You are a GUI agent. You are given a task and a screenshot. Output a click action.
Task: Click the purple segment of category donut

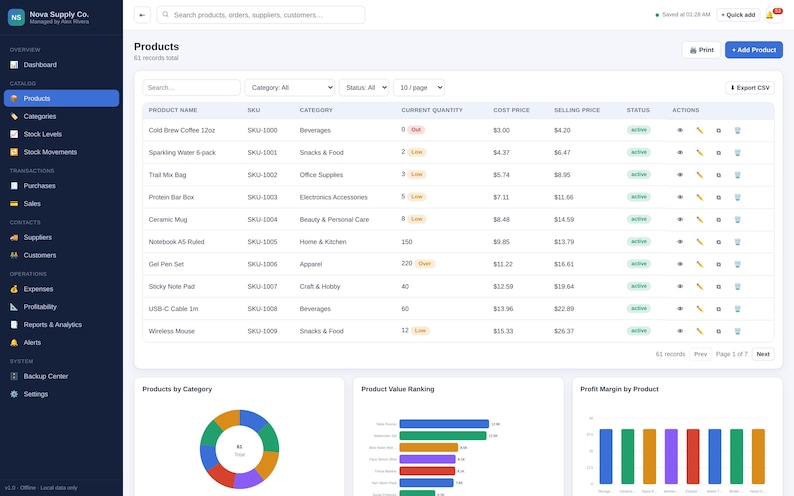pos(248,479)
